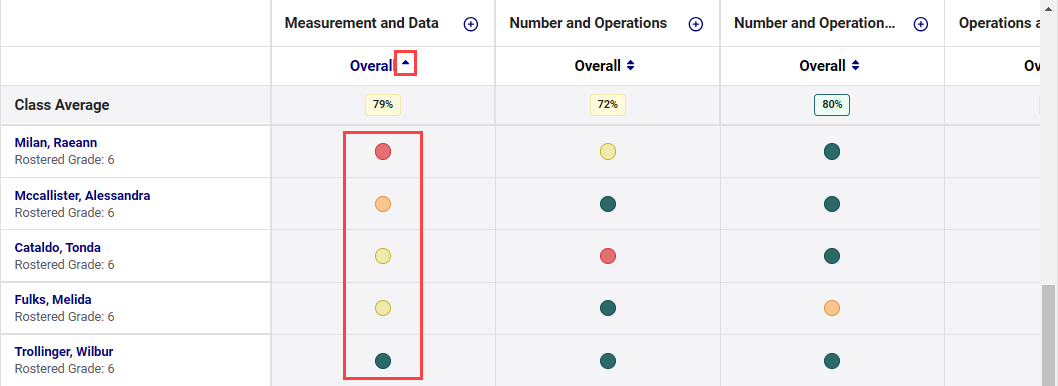Open student Cataldo, Tonda

click(x=58, y=248)
